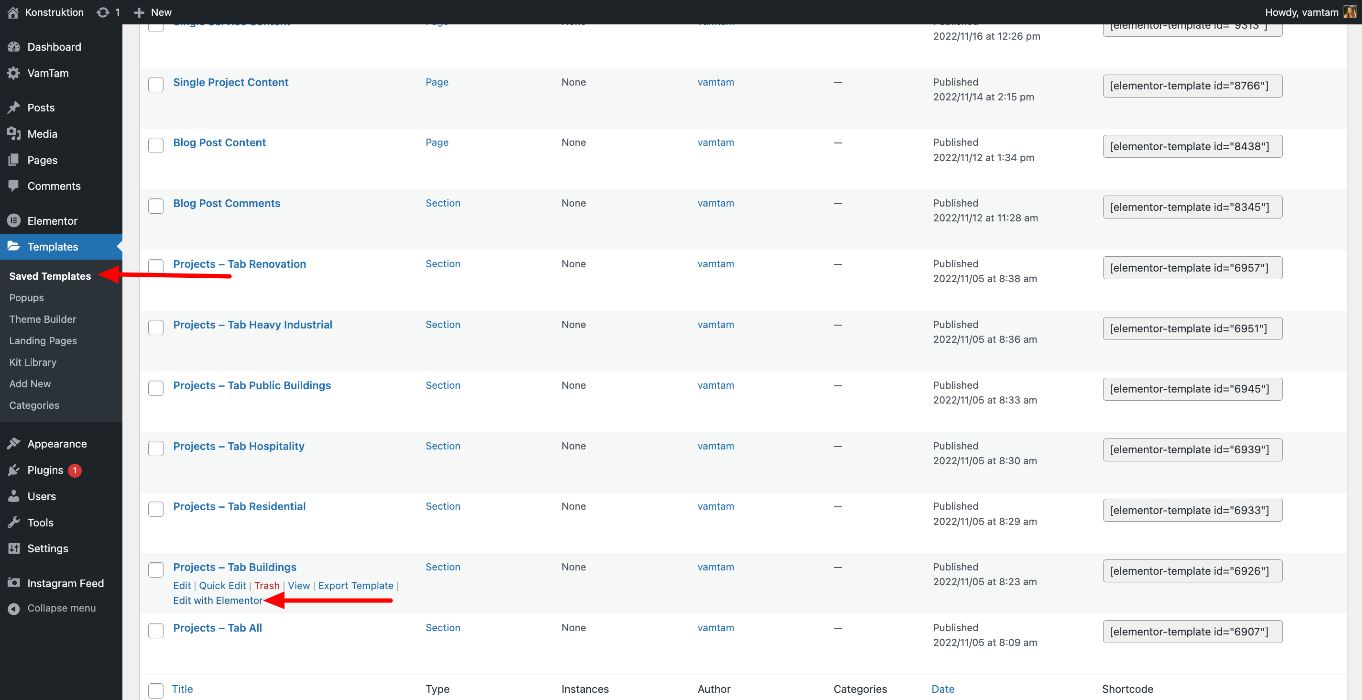Click Export Template under Tab Buildings
Screen dimensions: 1362x700
pos(356,586)
